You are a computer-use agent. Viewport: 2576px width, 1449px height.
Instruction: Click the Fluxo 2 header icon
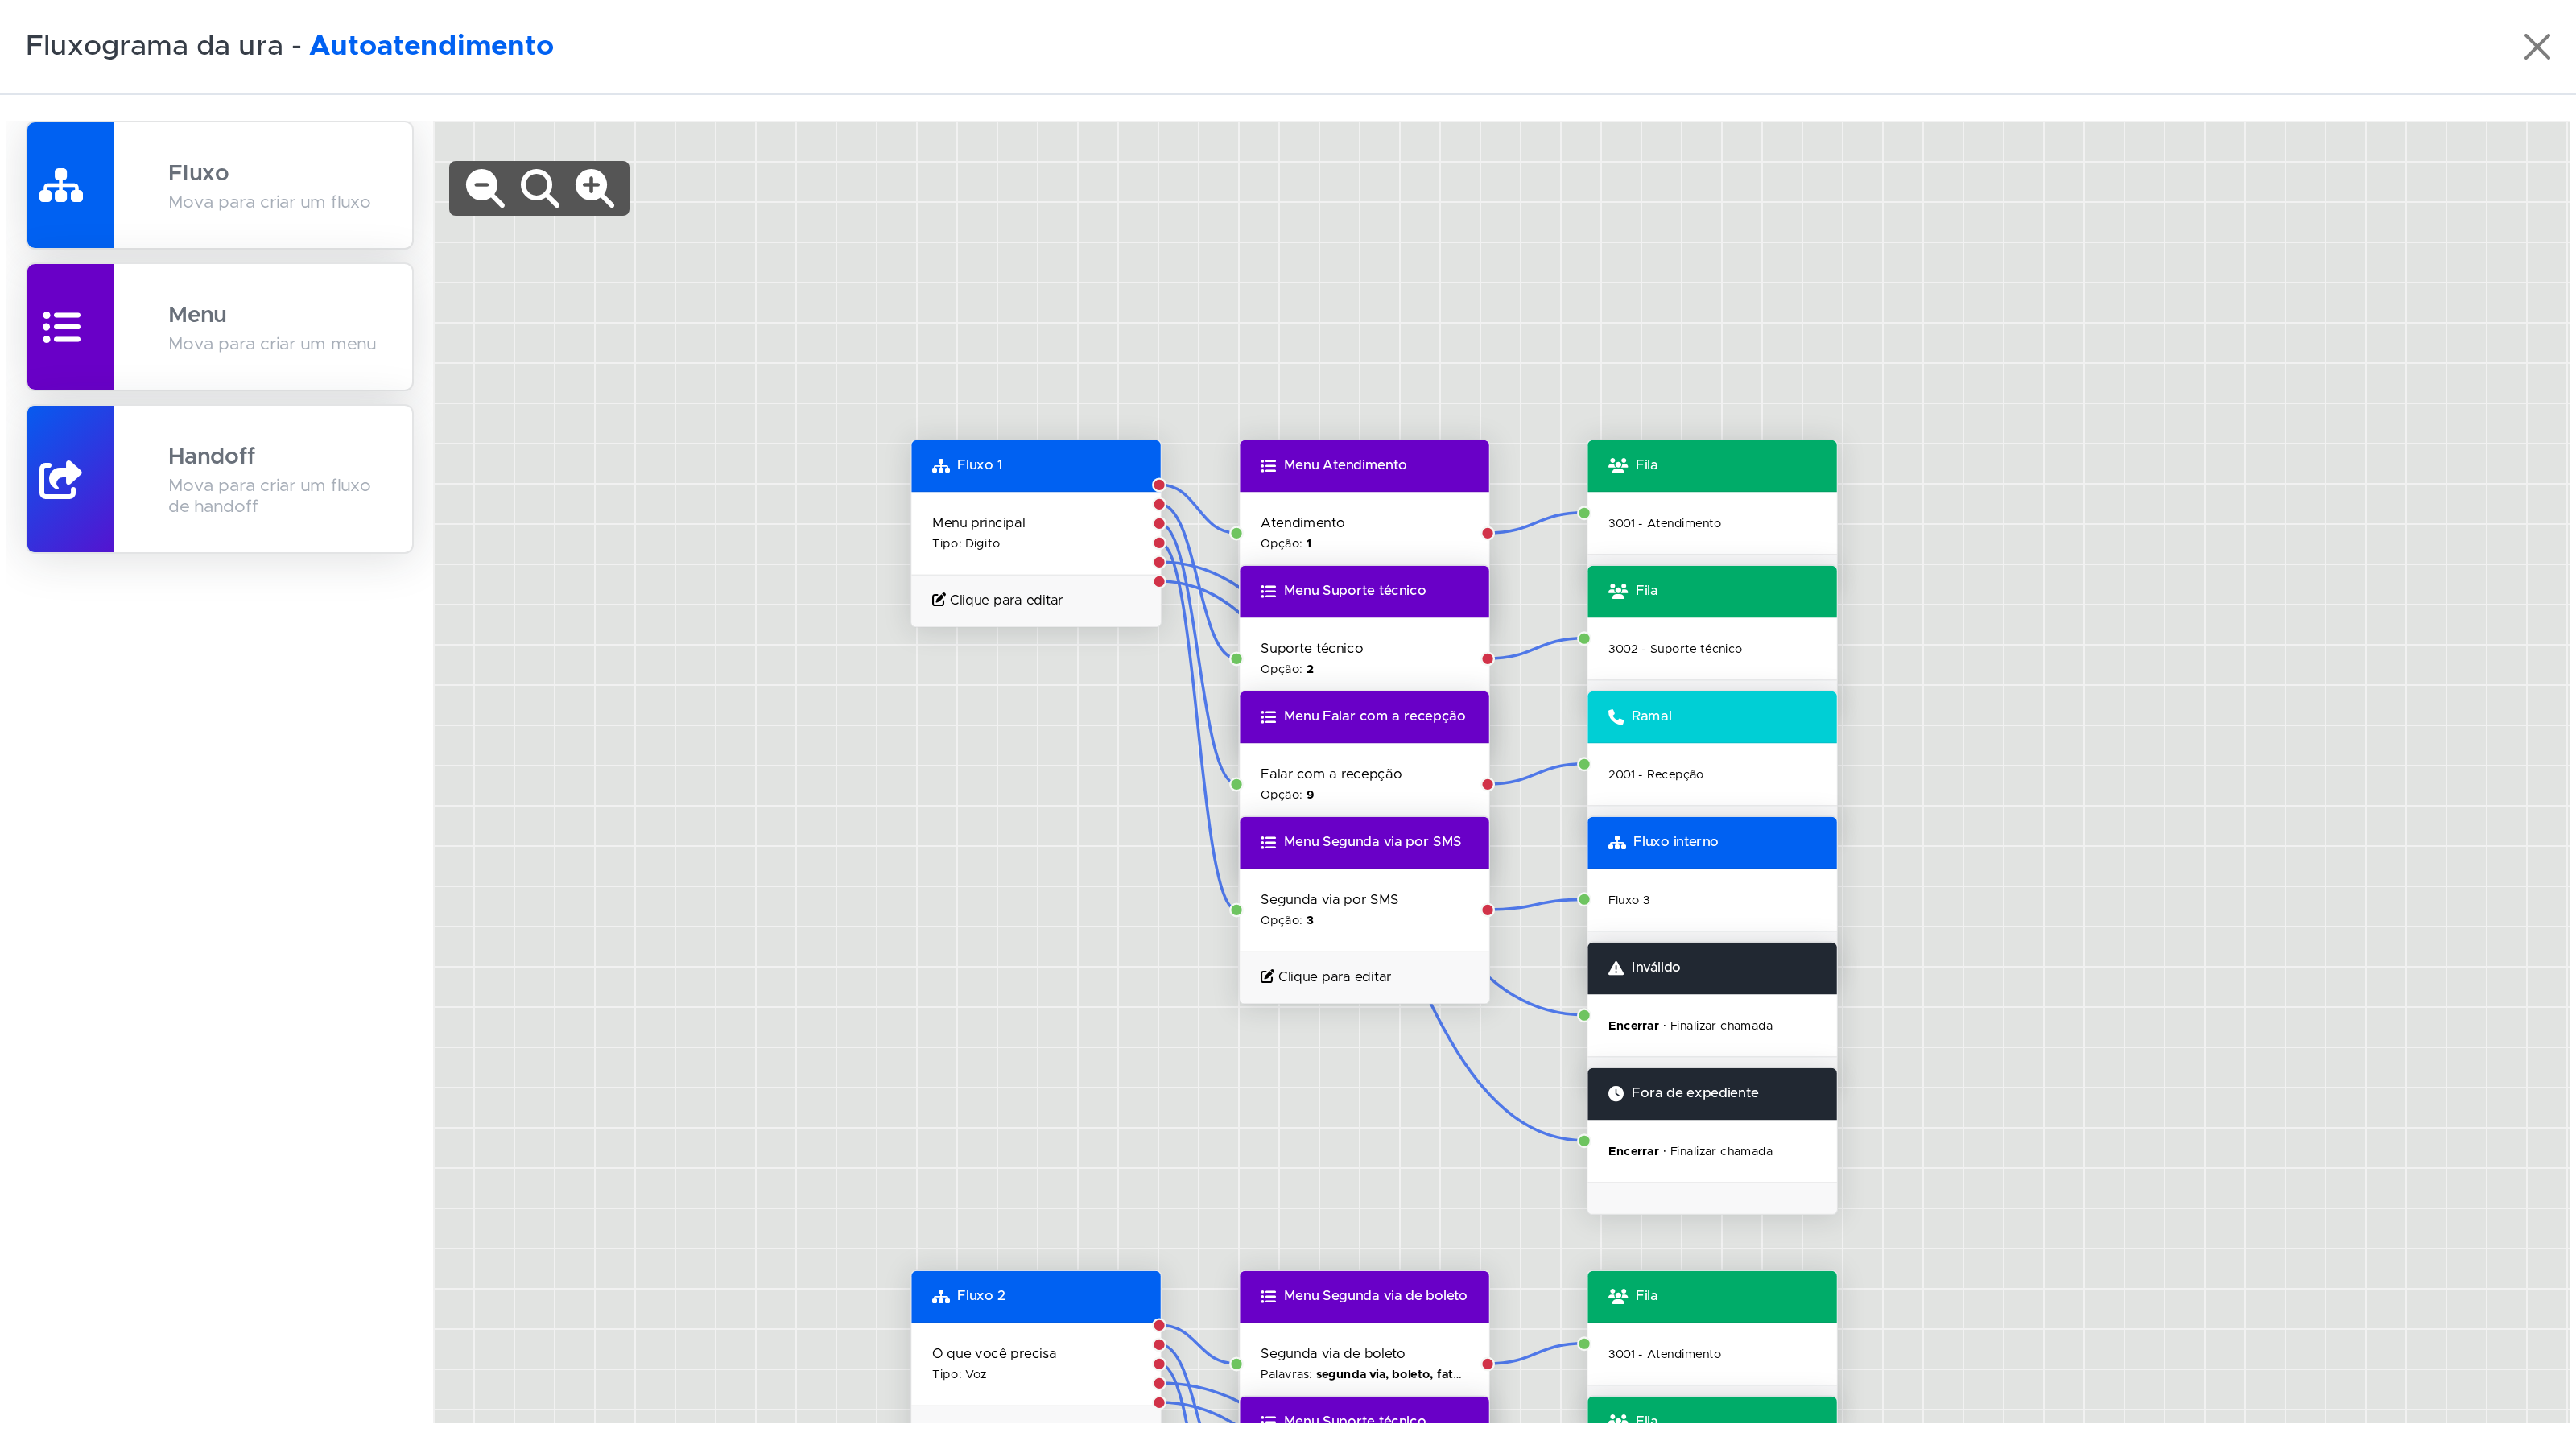[x=941, y=1296]
